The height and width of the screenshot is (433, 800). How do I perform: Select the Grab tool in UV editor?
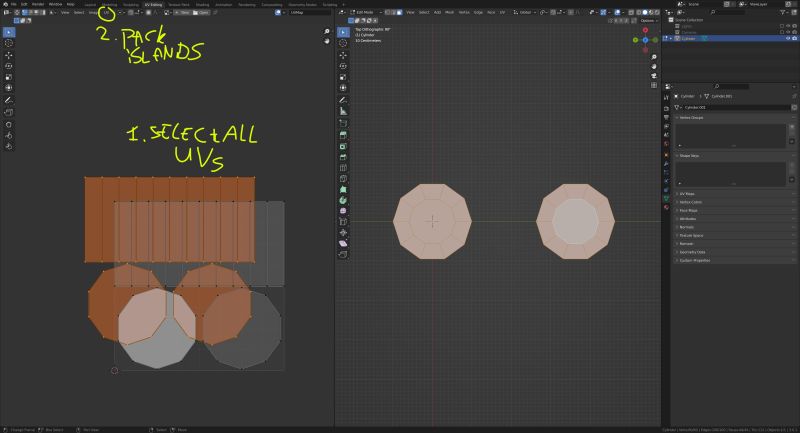tap(9, 124)
